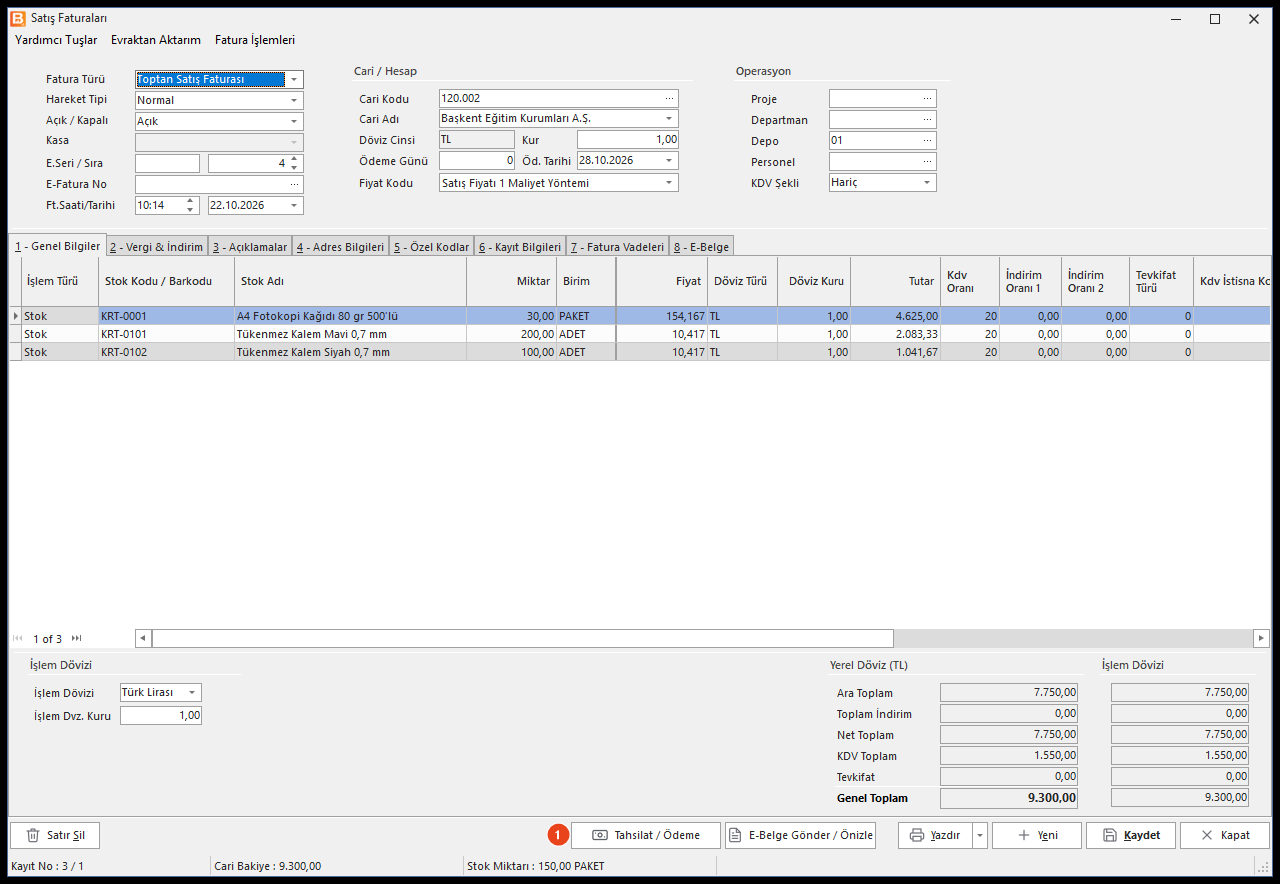Open E-Fatura No lookup ellipsis button
This screenshot has width=1280, height=884.
295,184
